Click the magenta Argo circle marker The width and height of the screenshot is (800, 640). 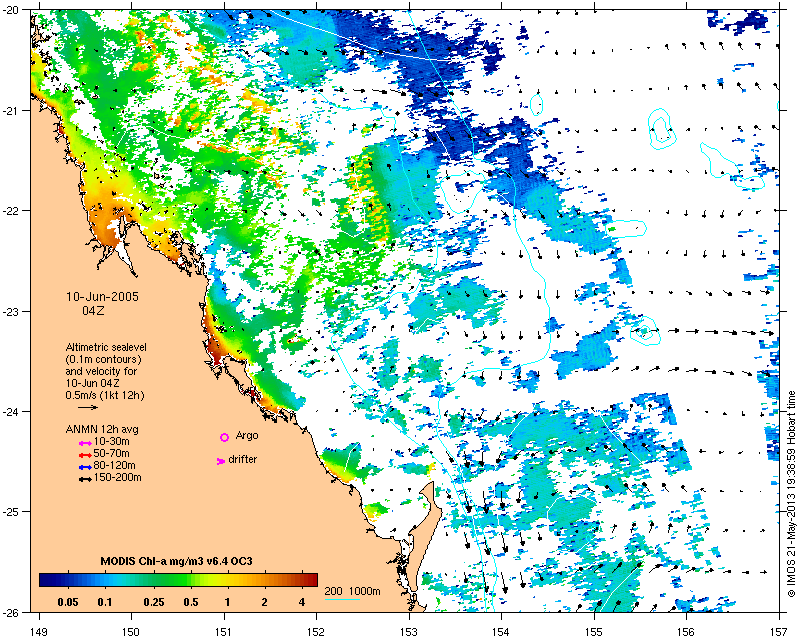click(224, 437)
